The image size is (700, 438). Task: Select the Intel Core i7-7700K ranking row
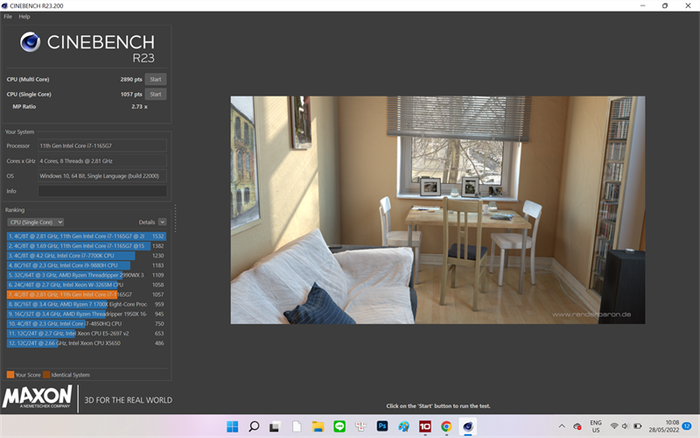coord(86,256)
